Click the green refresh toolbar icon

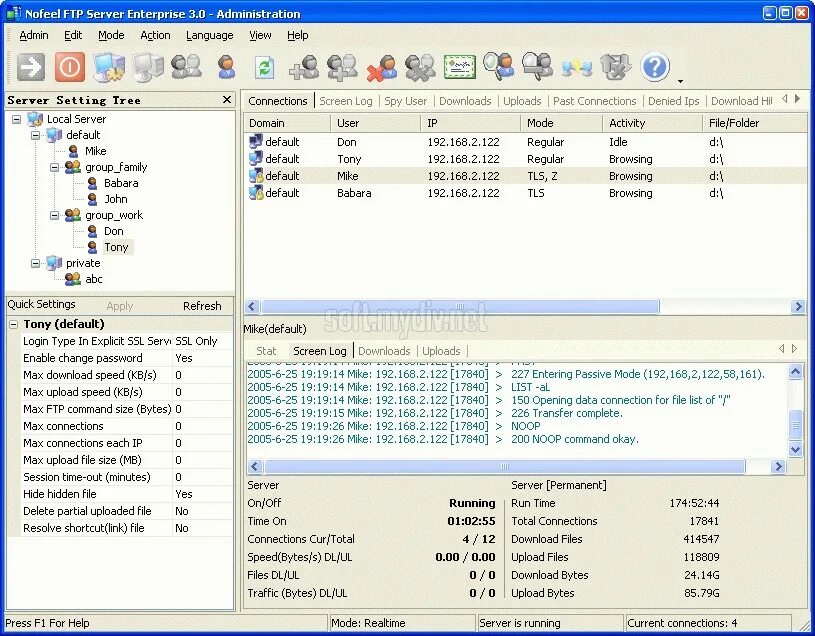click(265, 68)
